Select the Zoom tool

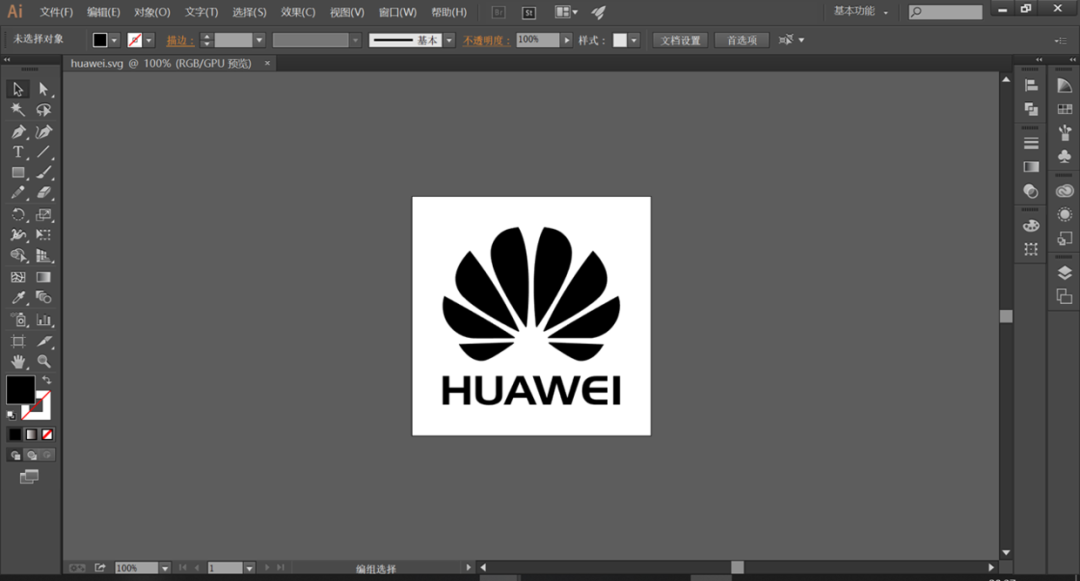click(x=43, y=361)
